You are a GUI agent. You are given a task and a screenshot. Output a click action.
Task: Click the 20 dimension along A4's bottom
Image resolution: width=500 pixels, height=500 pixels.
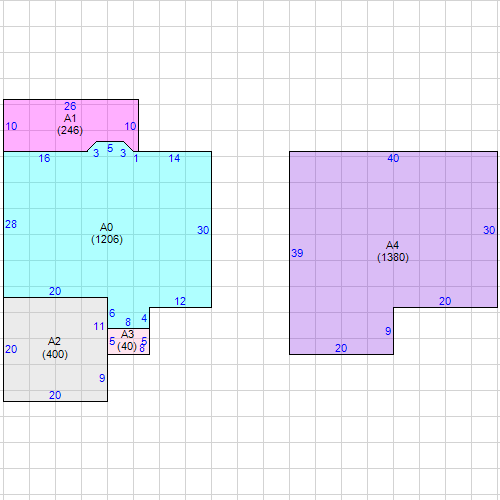coord(341,348)
